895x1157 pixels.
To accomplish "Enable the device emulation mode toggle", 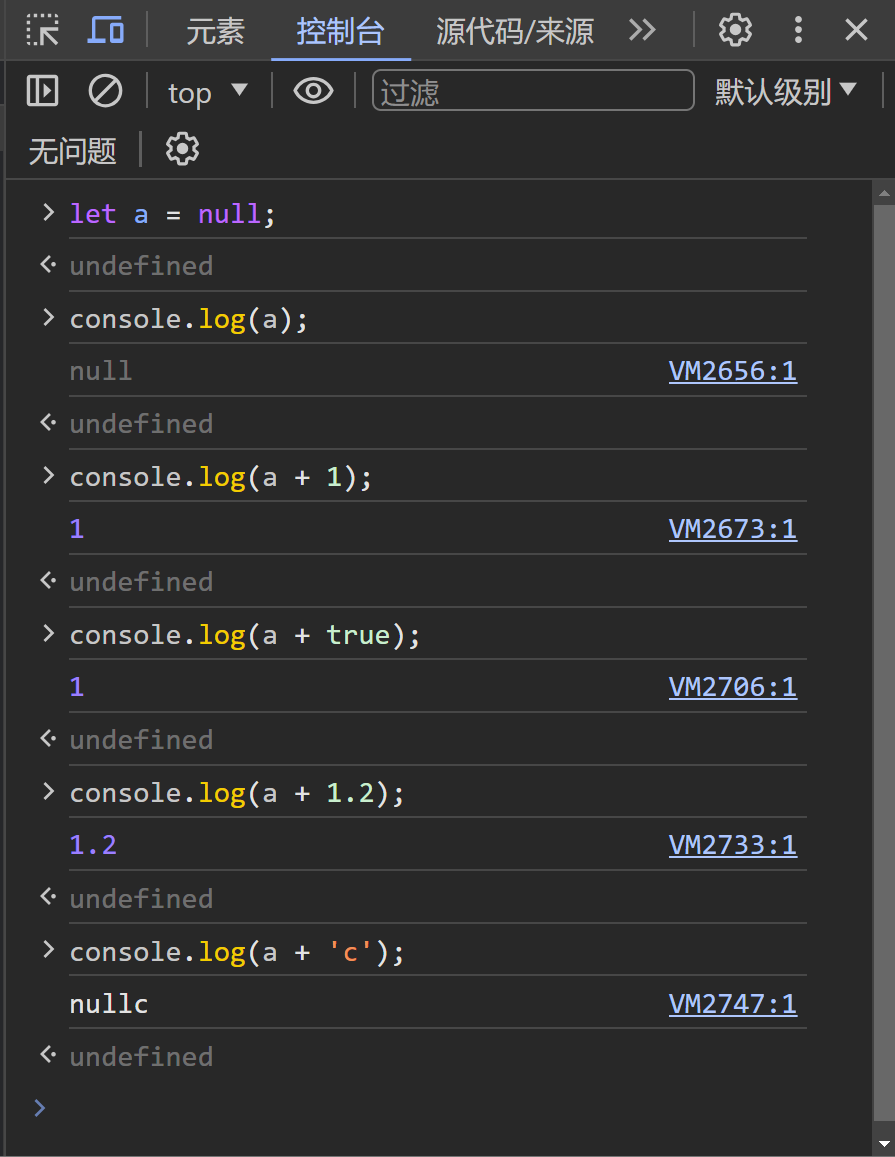I will click(106, 30).
